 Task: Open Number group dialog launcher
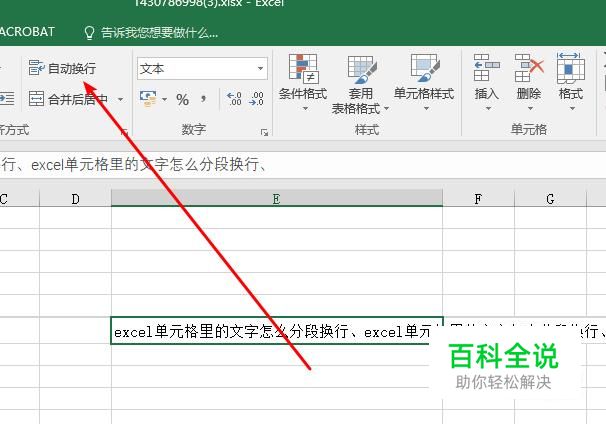coord(264,133)
